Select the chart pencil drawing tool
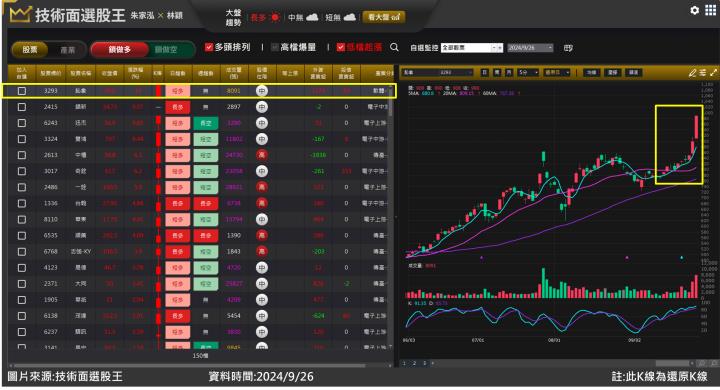The width and height of the screenshot is (720, 390). [692, 73]
